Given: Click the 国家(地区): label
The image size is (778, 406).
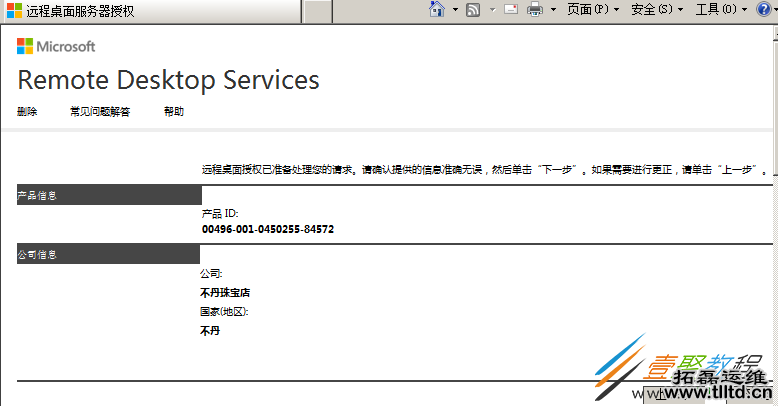Looking at the screenshot, I should pos(224,312).
